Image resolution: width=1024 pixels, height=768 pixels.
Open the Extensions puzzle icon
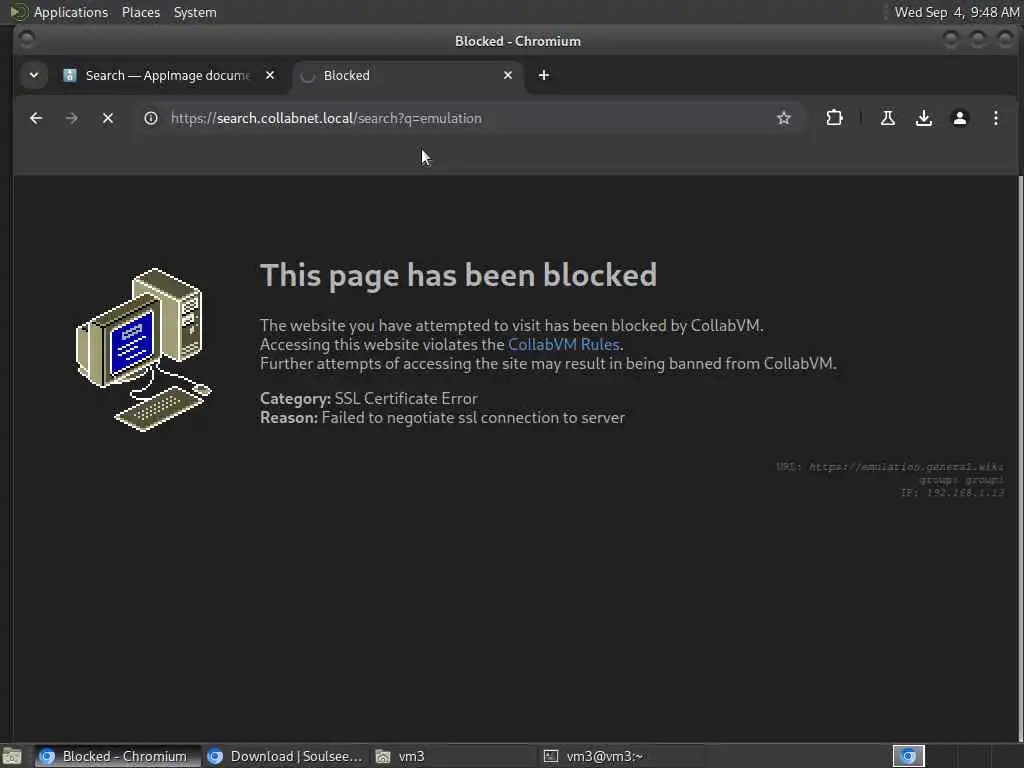coord(834,118)
